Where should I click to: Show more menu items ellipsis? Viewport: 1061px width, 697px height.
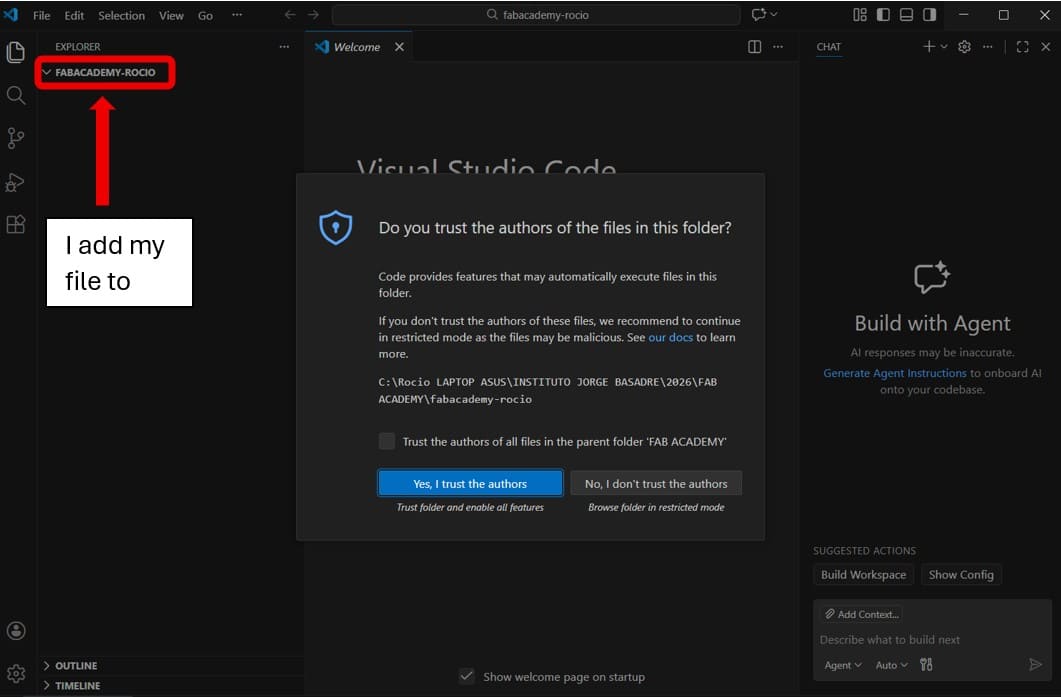[237, 14]
